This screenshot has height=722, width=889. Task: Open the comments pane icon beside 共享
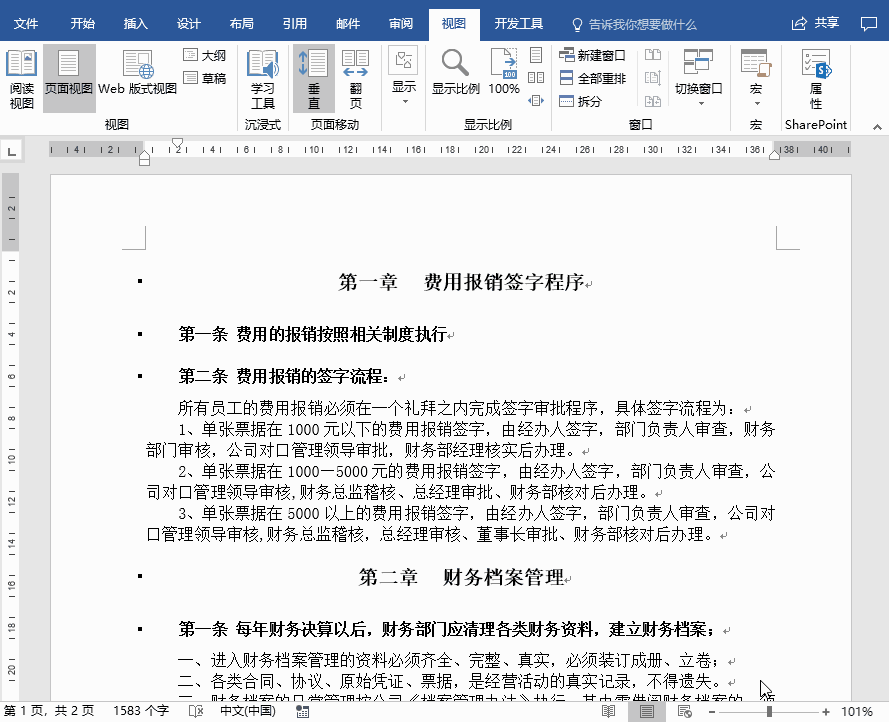869,23
